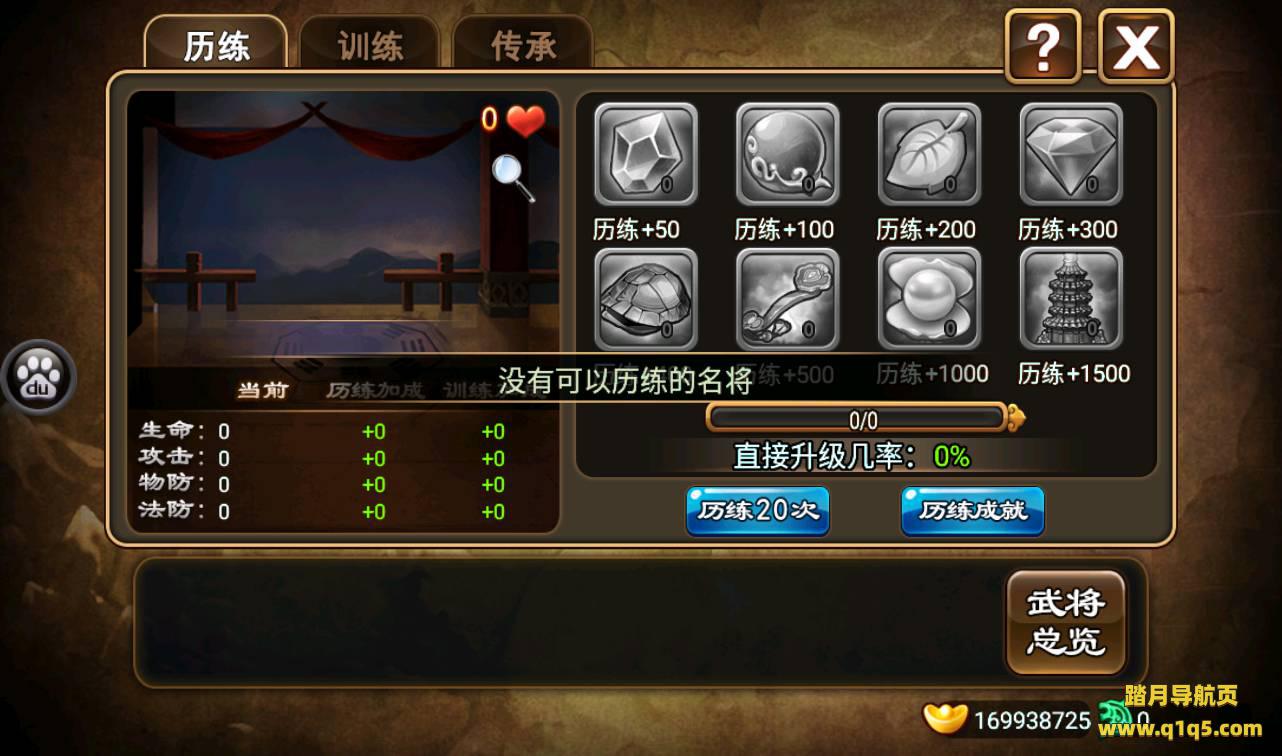Select the pearl clam 历练+1000 item
The image size is (1282, 756).
click(x=930, y=298)
